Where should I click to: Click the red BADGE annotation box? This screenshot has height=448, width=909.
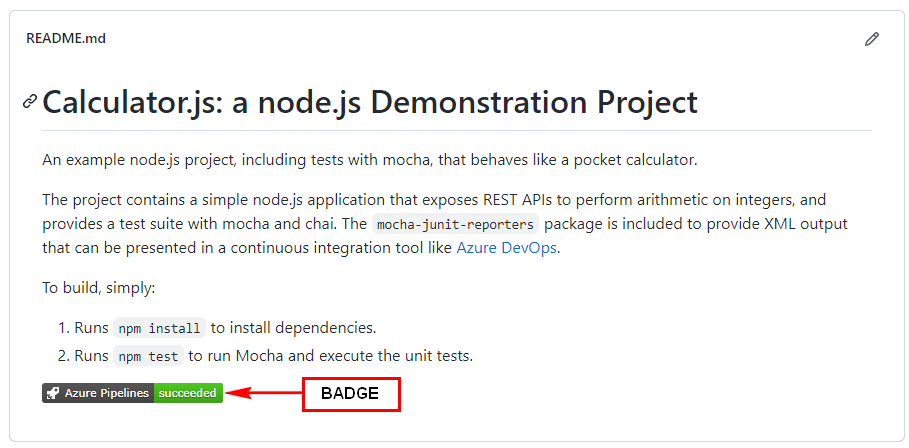[351, 395]
